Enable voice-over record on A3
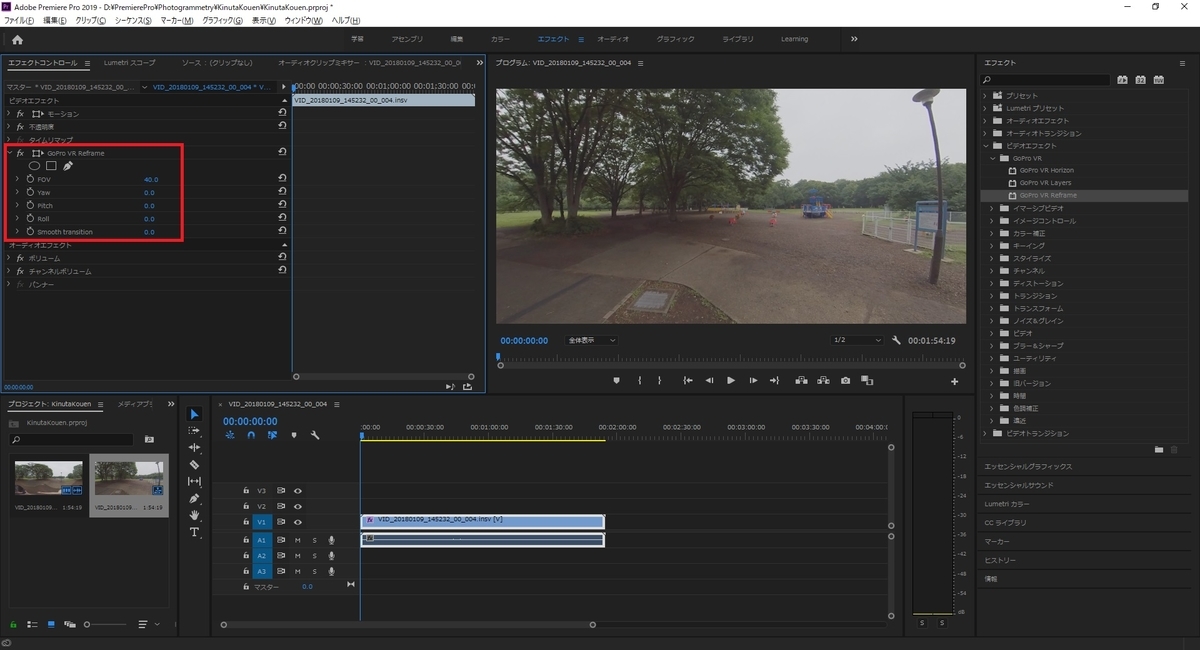Viewport: 1200px width, 650px height. (331, 571)
